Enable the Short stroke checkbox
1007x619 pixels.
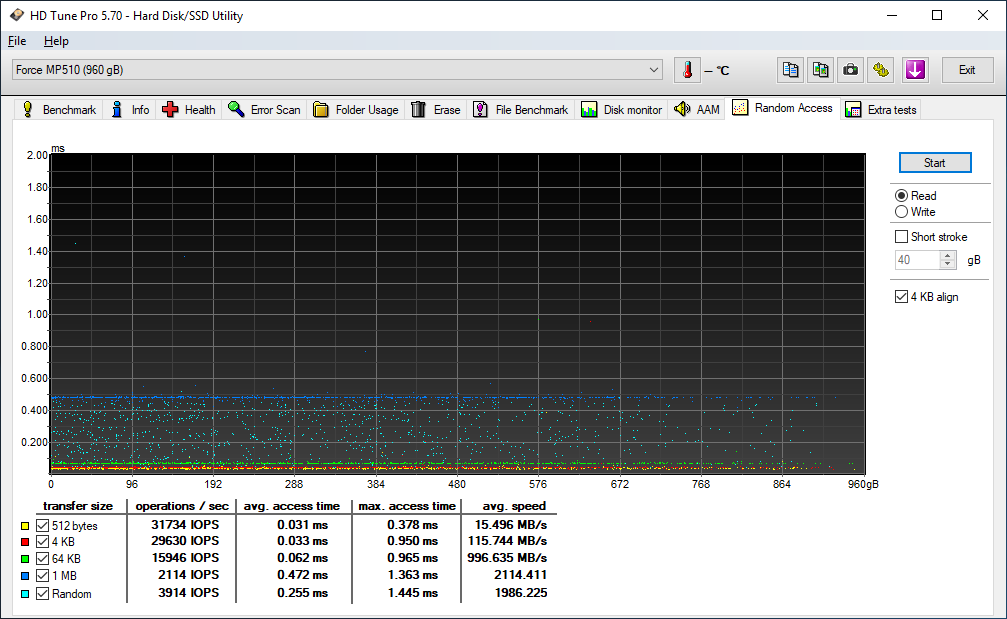(902, 237)
